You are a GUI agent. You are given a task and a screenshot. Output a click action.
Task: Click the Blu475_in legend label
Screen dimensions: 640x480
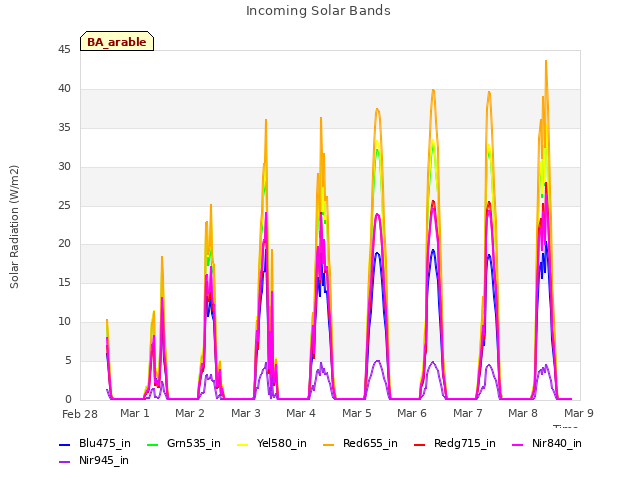pyautogui.click(x=105, y=444)
